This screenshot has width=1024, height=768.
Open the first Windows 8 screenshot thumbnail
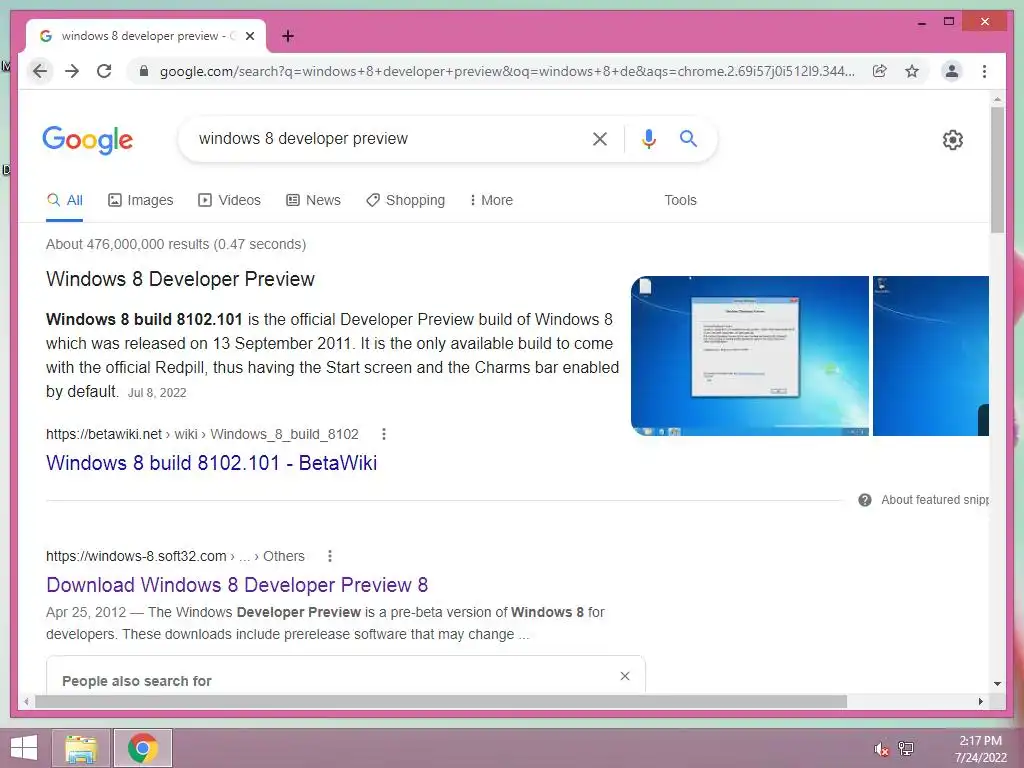click(x=750, y=356)
